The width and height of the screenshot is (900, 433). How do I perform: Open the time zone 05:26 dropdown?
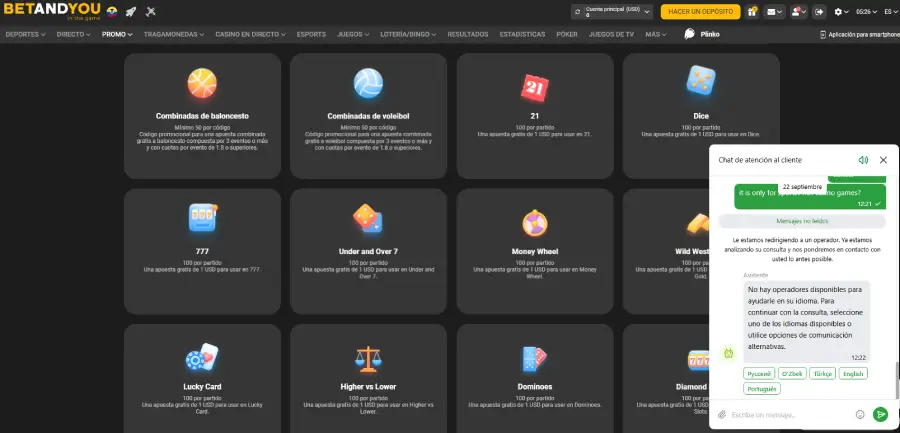(866, 11)
